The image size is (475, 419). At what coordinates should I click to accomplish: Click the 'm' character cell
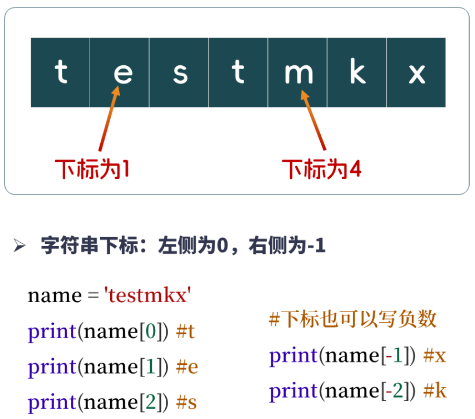(297, 72)
